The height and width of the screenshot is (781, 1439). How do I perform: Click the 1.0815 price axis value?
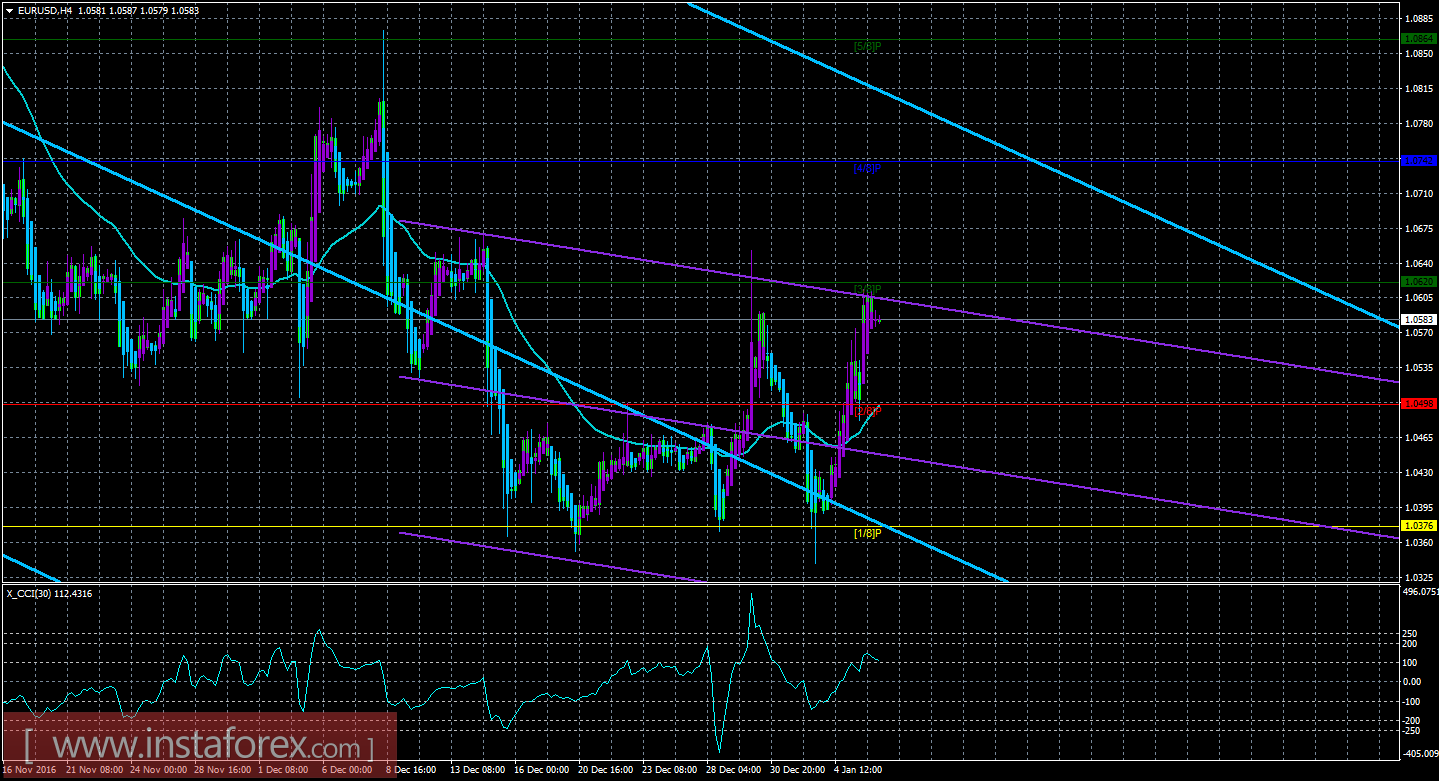1420,88
